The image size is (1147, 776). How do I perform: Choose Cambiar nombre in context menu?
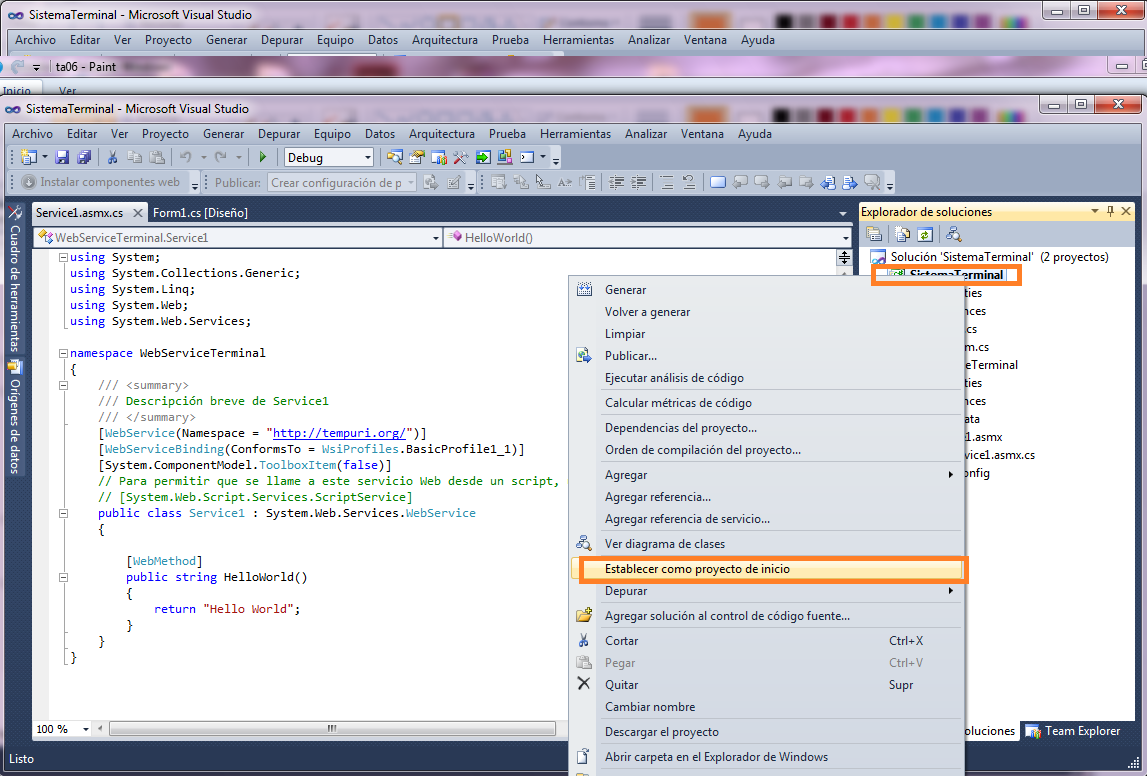765,707
